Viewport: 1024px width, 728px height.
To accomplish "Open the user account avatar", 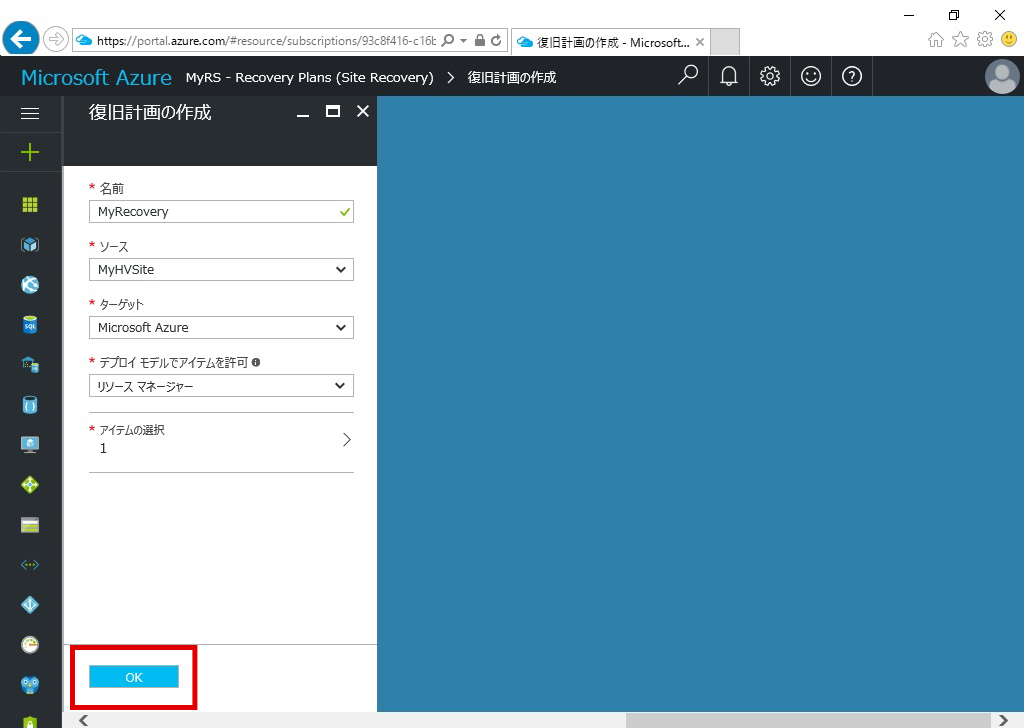I will (x=1002, y=76).
